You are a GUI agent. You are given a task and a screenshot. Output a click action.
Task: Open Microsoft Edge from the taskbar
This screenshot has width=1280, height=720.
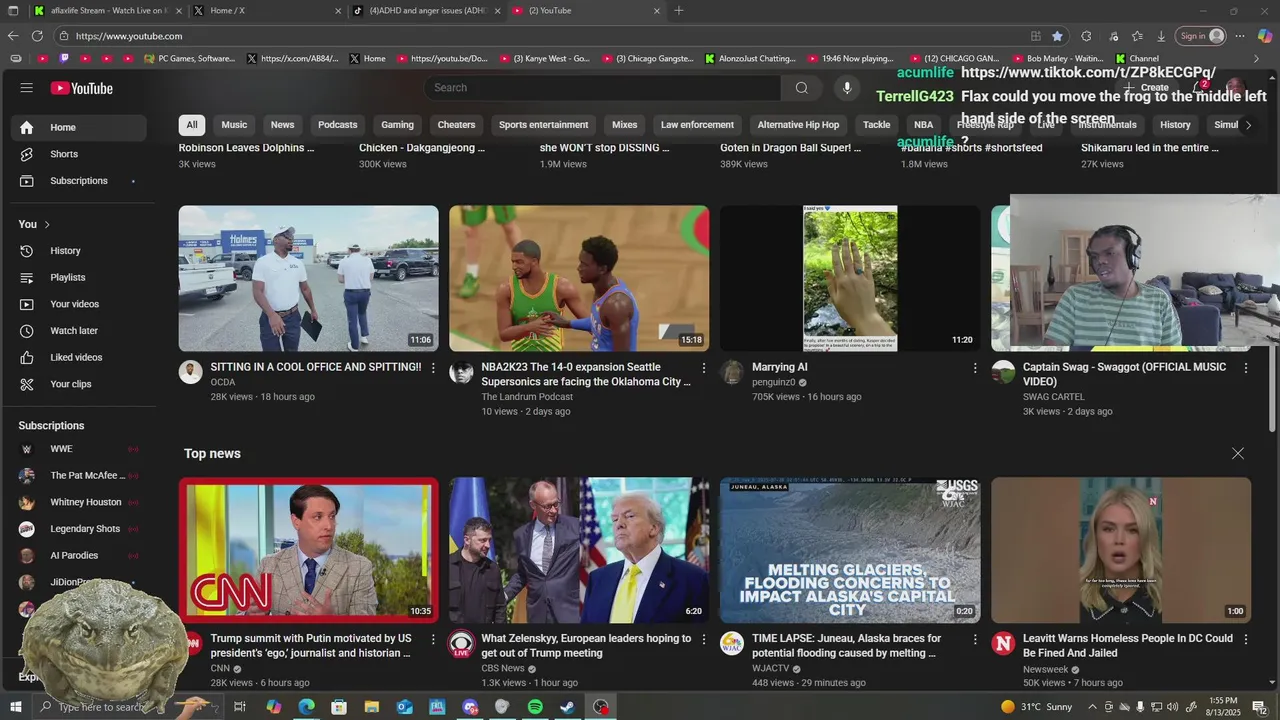click(x=306, y=707)
